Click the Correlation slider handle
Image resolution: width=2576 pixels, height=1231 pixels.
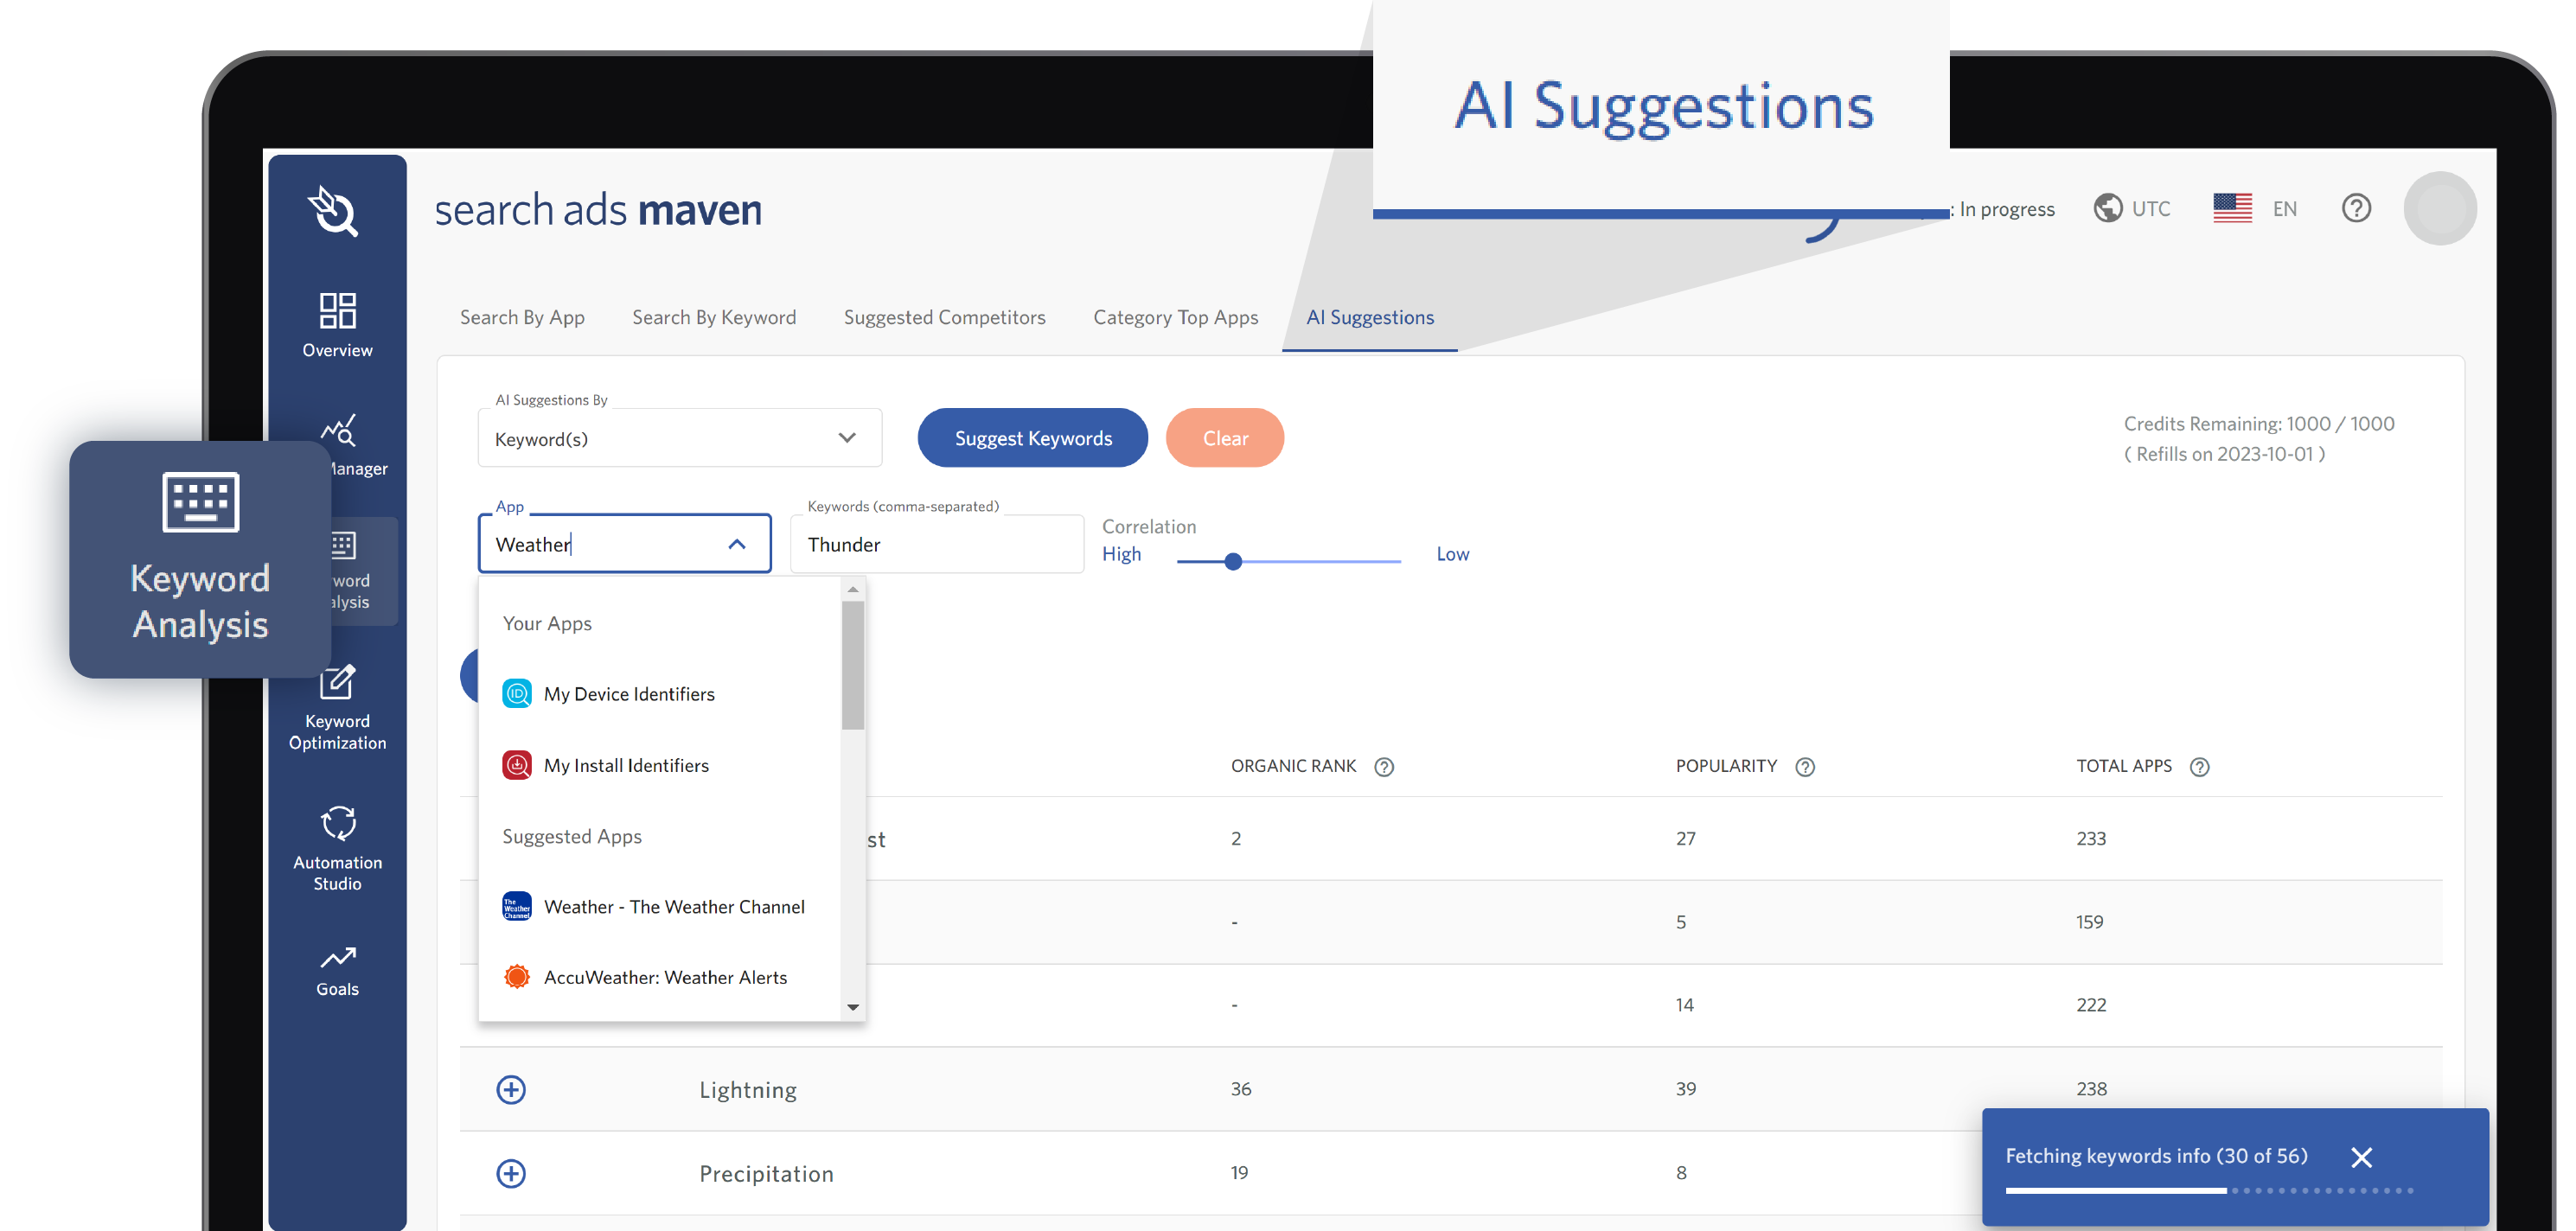[1233, 561]
